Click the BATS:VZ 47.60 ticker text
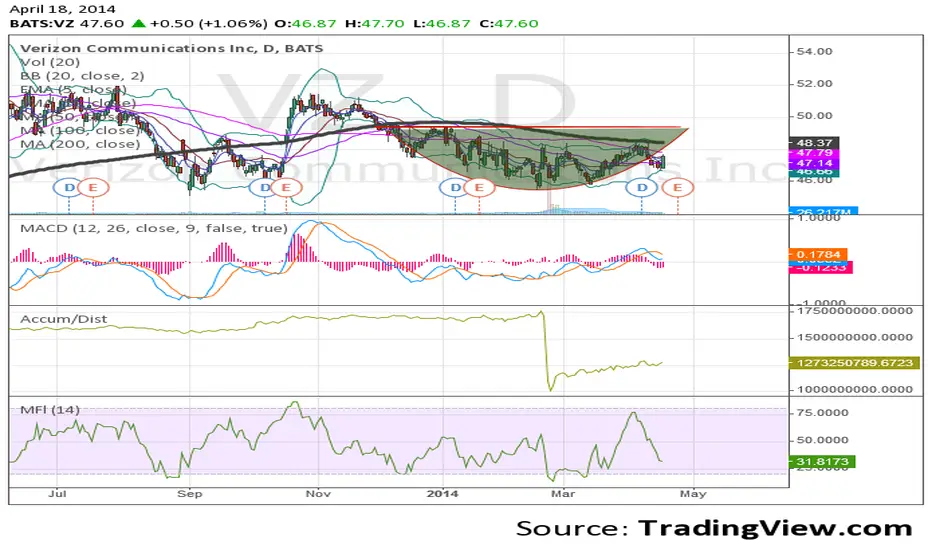The image size is (932, 550). [x=67, y=24]
